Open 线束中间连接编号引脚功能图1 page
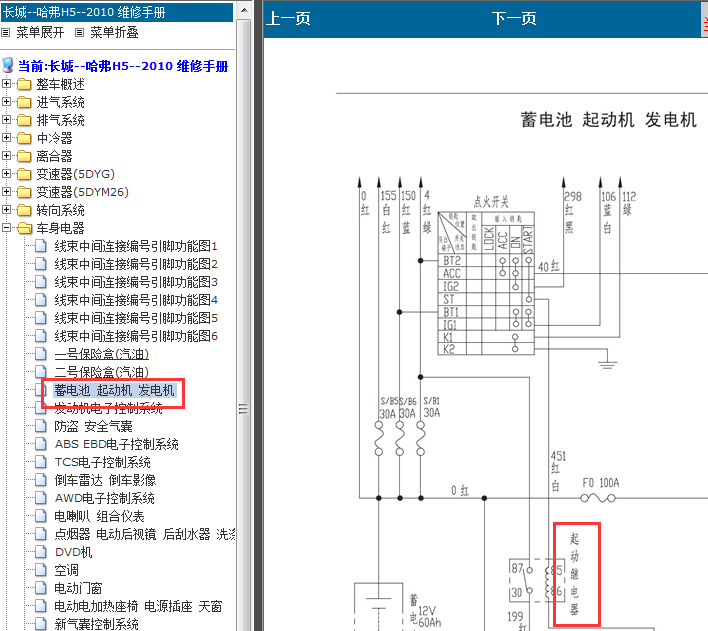Viewport: 708px width, 631px height. (x=136, y=246)
